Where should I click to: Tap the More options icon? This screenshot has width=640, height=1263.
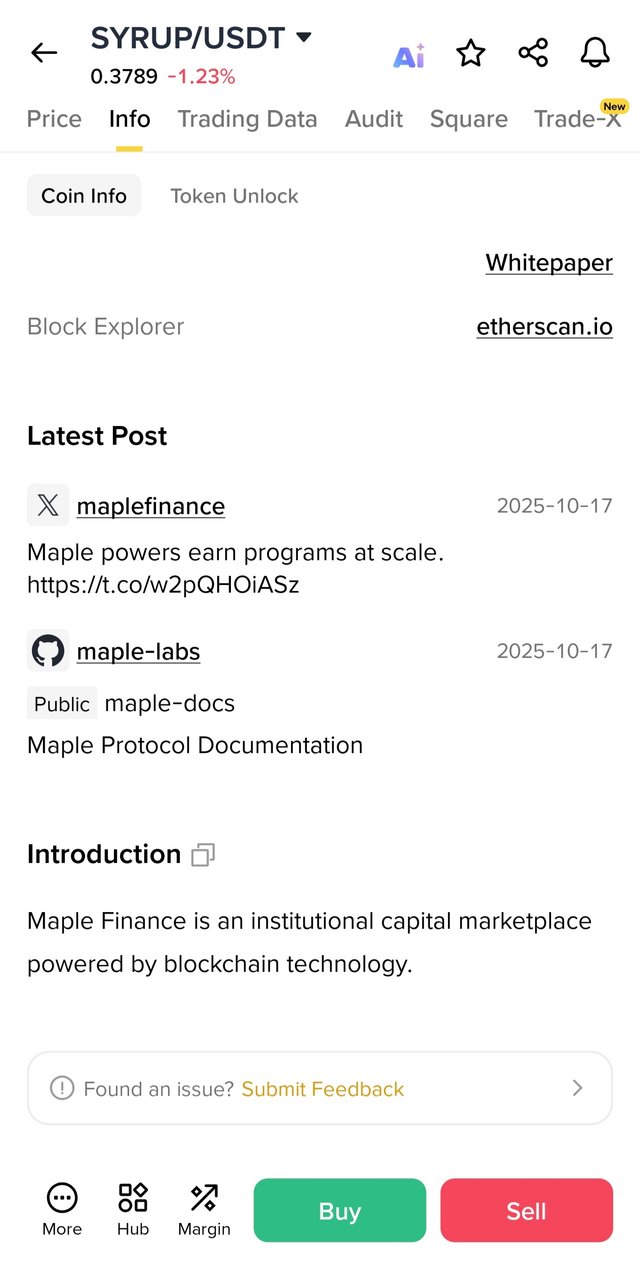(x=62, y=1198)
